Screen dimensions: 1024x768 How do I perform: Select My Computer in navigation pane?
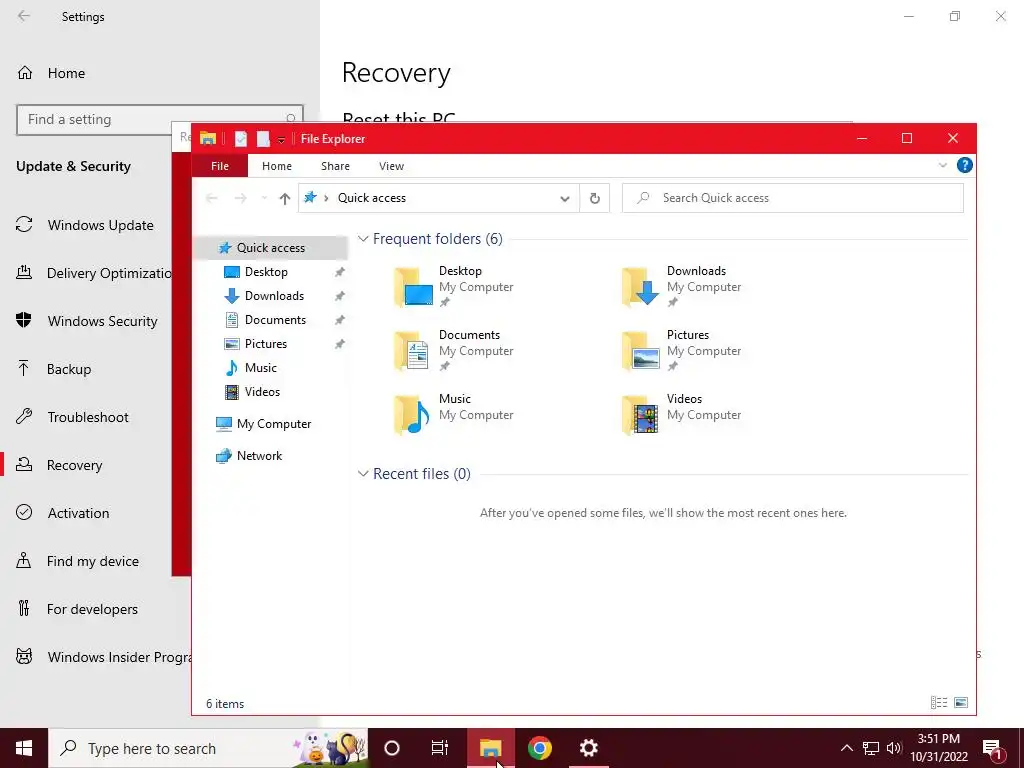[274, 424]
